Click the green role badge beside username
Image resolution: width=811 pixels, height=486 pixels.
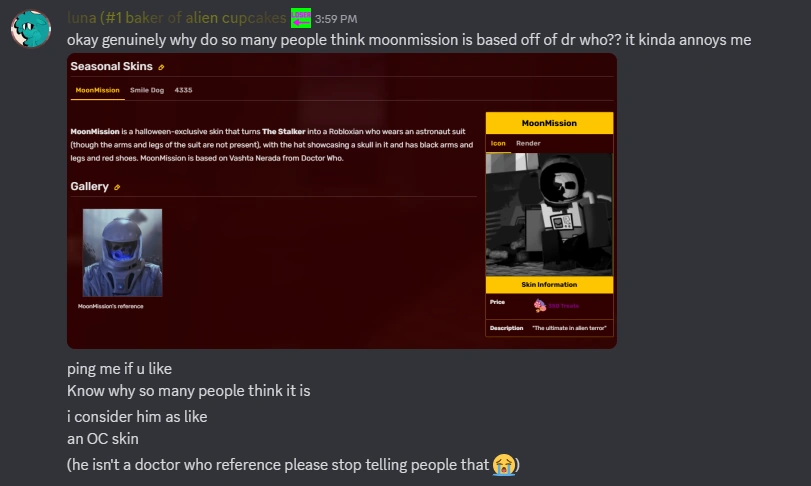click(301, 18)
